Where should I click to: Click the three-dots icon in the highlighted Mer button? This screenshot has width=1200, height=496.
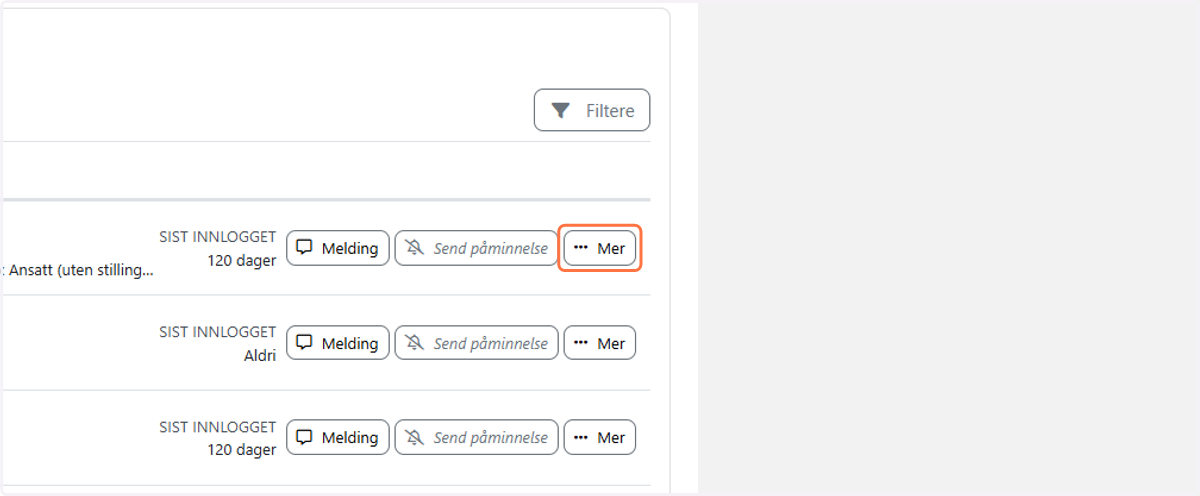click(581, 247)
